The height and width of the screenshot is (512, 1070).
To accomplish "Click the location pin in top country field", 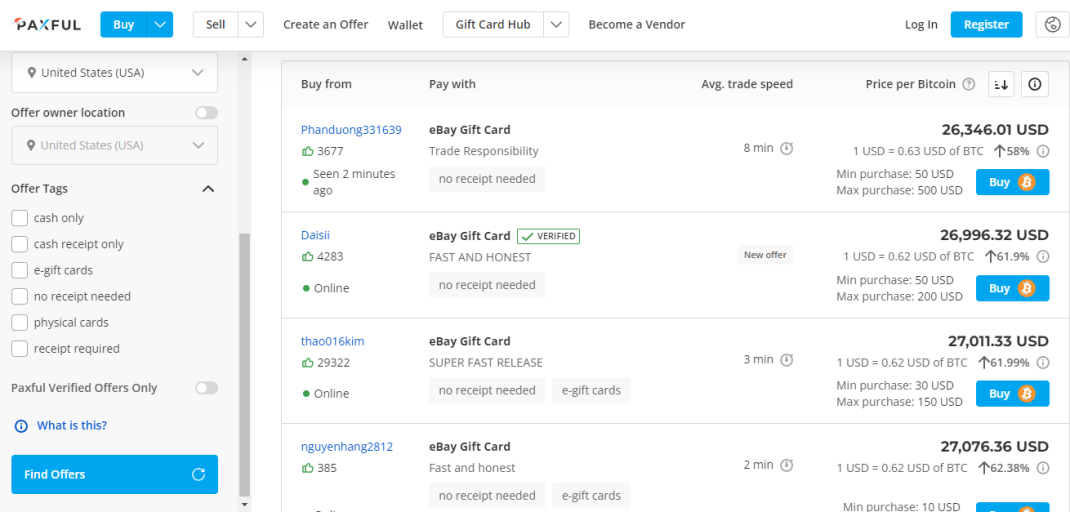I will (x=31, y=72).
